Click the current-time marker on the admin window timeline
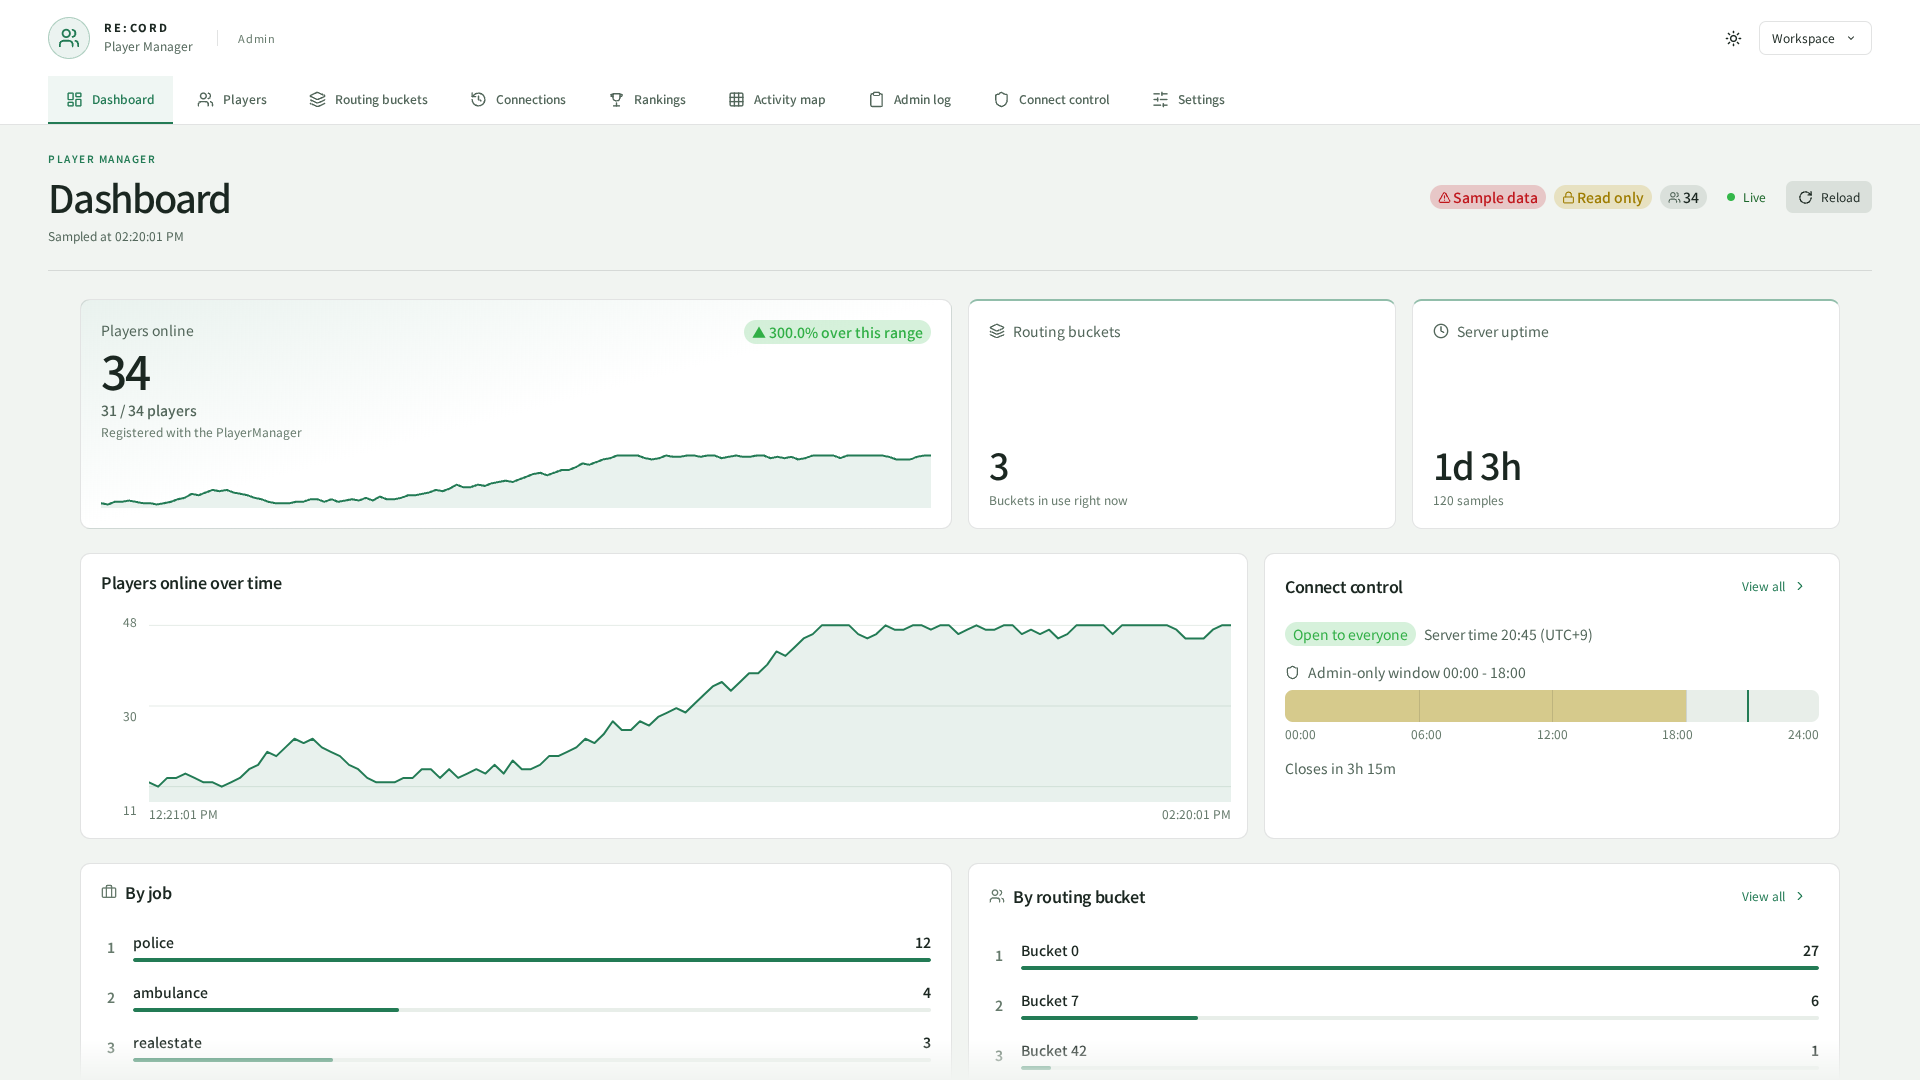The height and width of the screenshot is (1080, 1920). point(1748,706)
